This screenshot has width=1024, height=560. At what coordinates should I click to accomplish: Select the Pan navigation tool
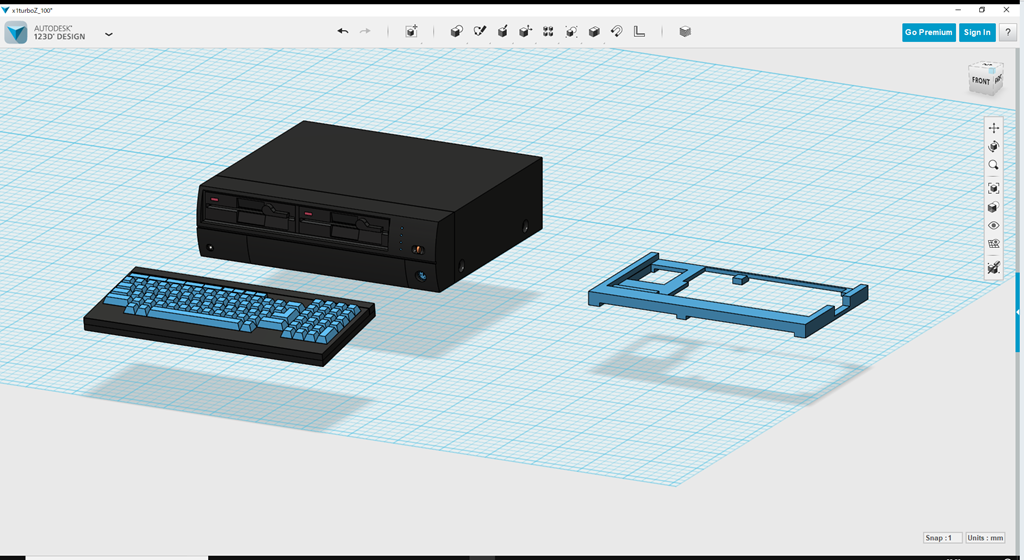(993, 128)
